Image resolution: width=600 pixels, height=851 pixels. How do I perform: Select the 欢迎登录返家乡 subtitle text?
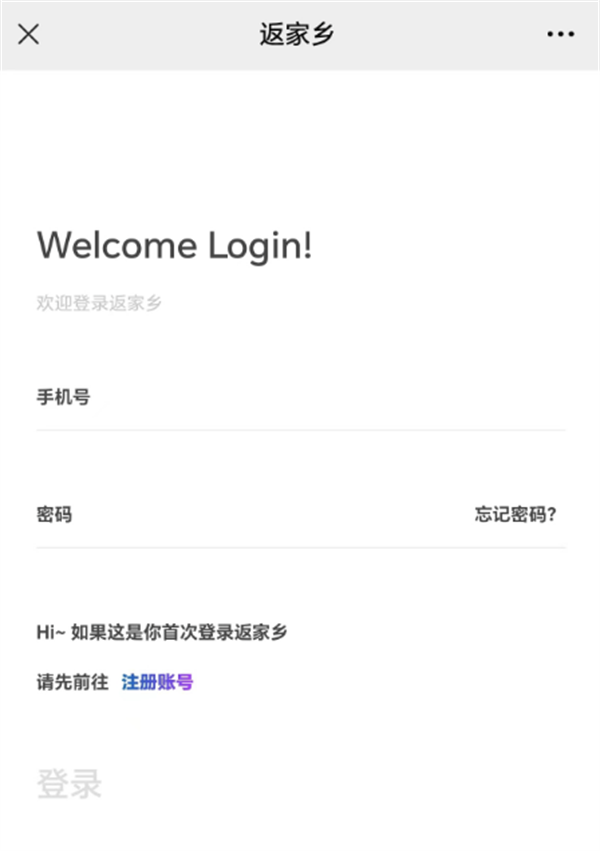[99, 303]
